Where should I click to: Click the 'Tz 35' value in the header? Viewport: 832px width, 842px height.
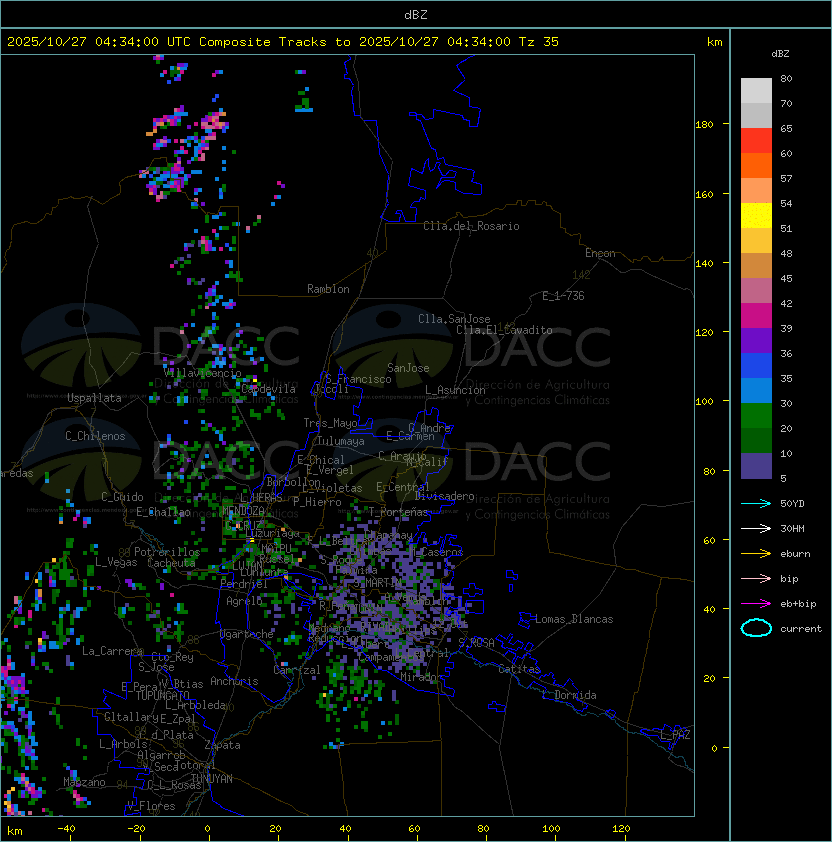point(539,42)
